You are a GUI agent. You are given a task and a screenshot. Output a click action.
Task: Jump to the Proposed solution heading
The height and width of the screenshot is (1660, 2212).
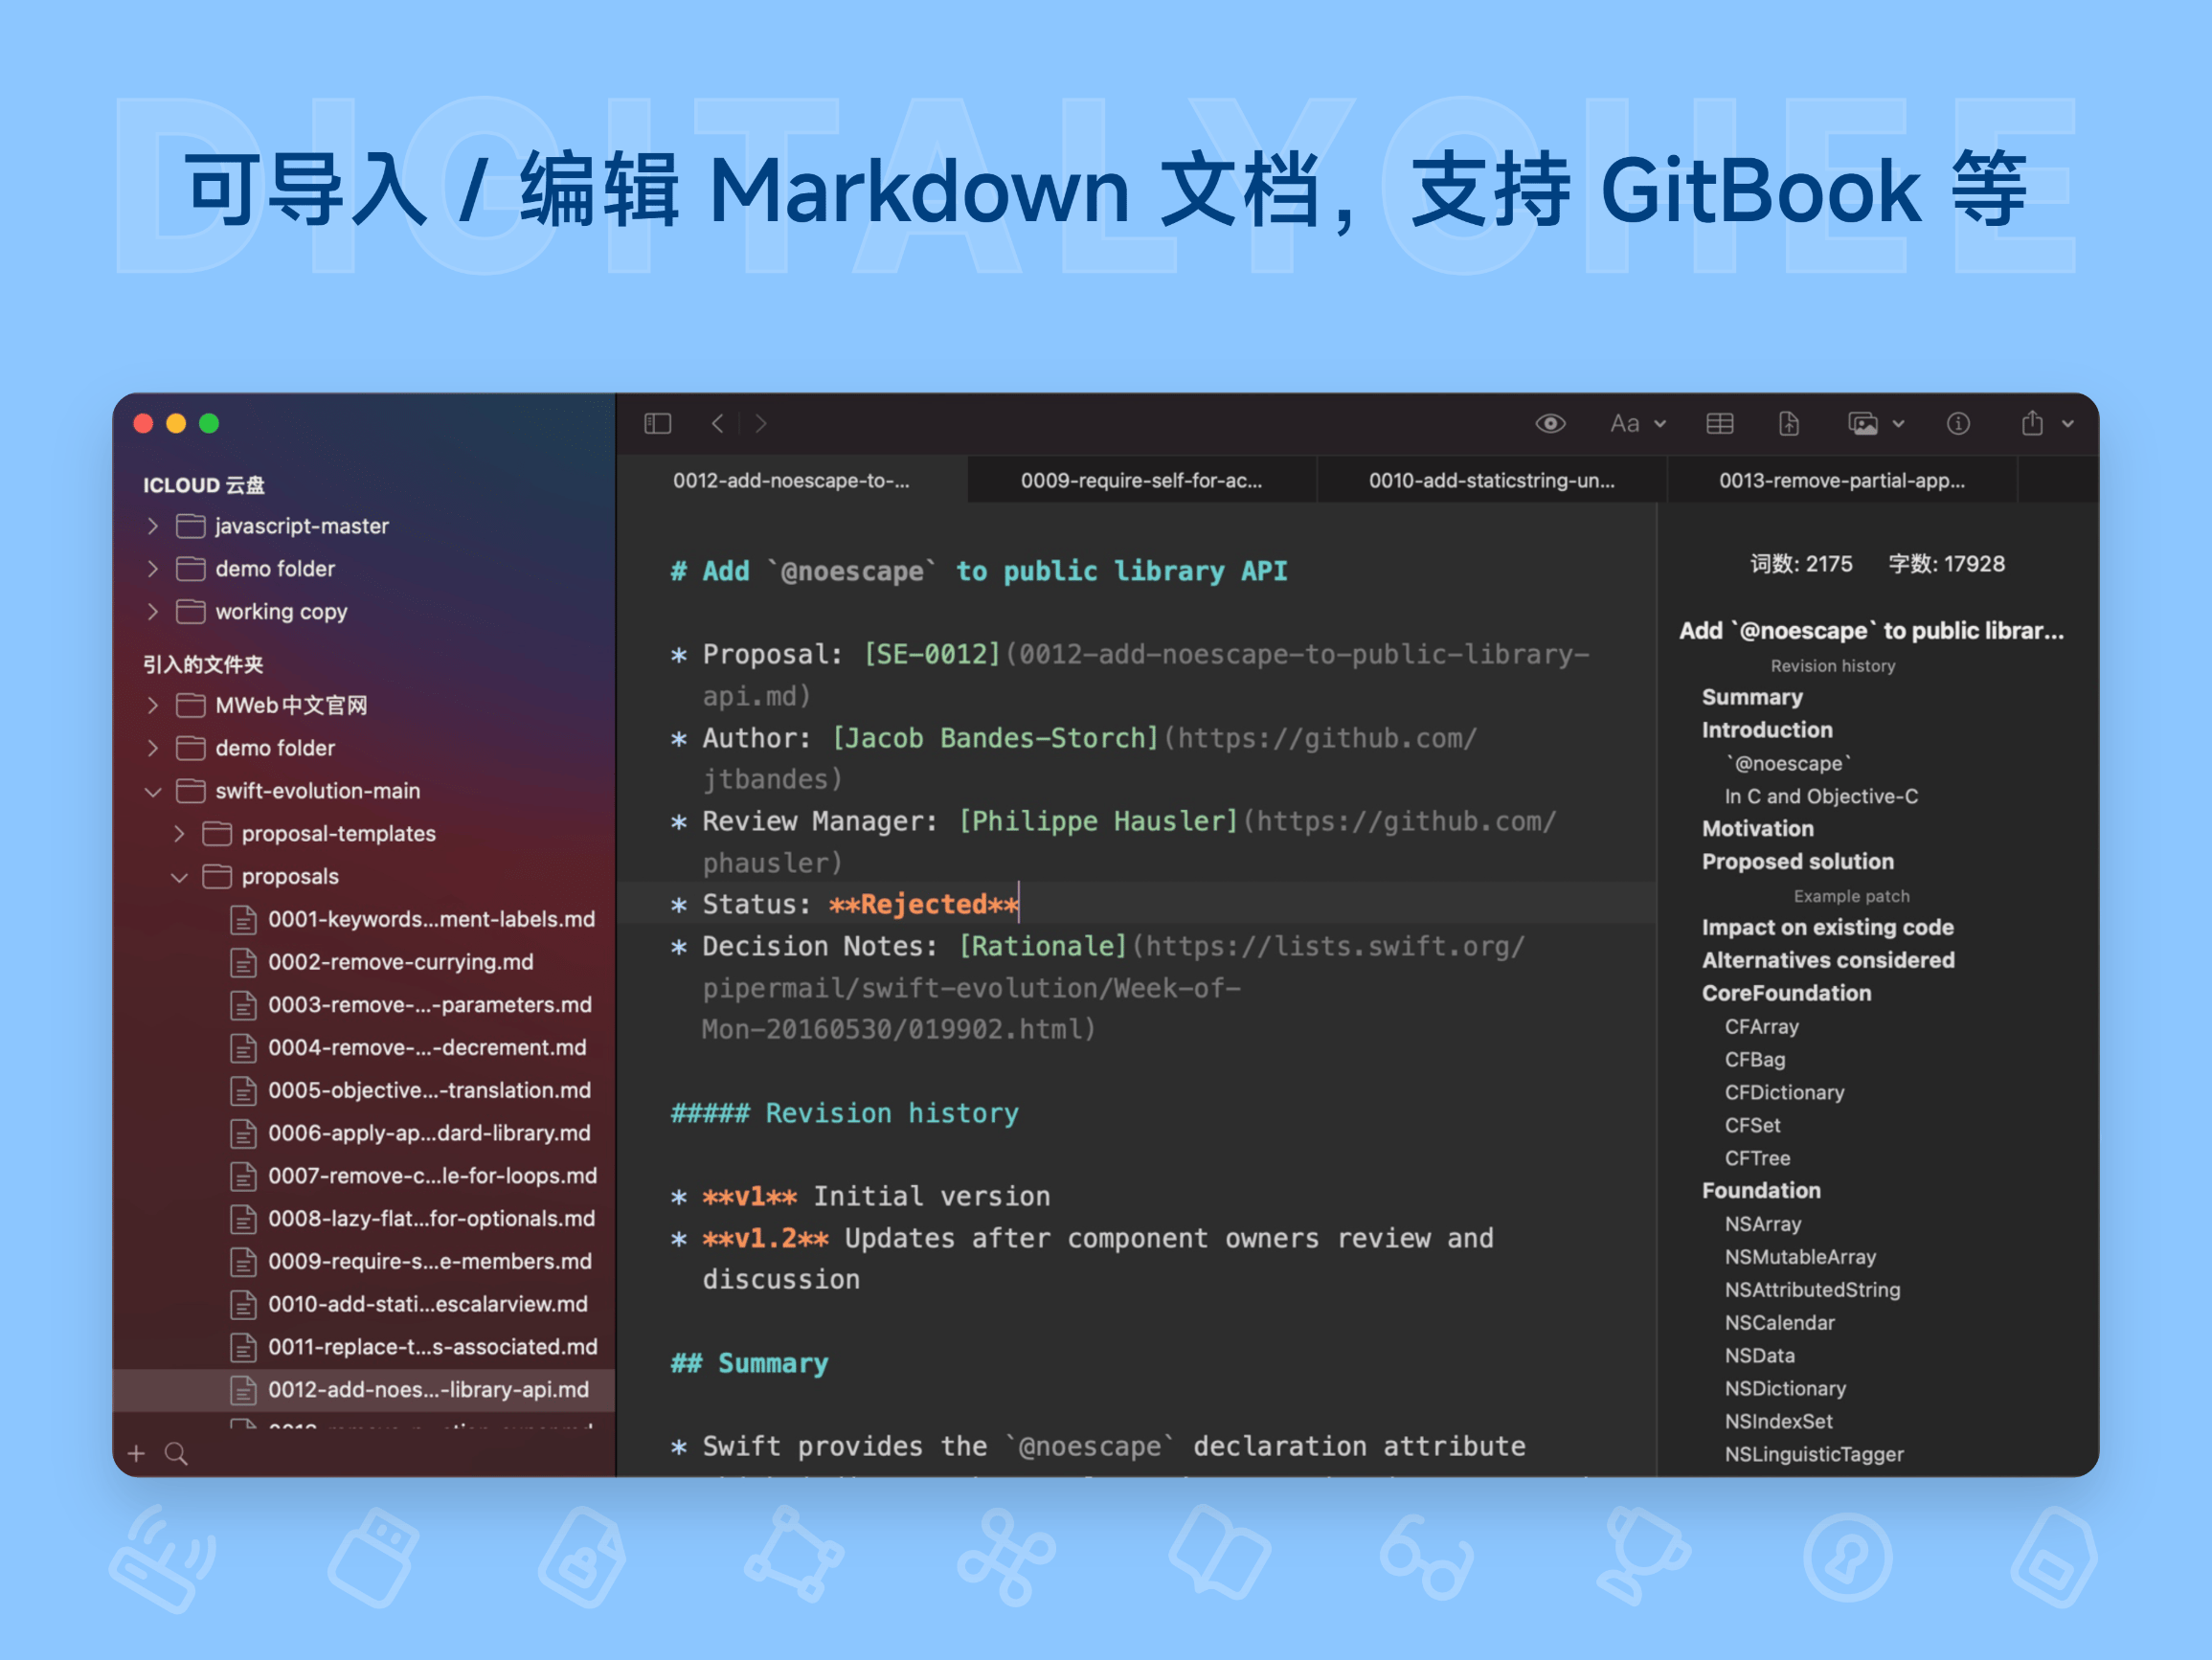coord(1797,861)
